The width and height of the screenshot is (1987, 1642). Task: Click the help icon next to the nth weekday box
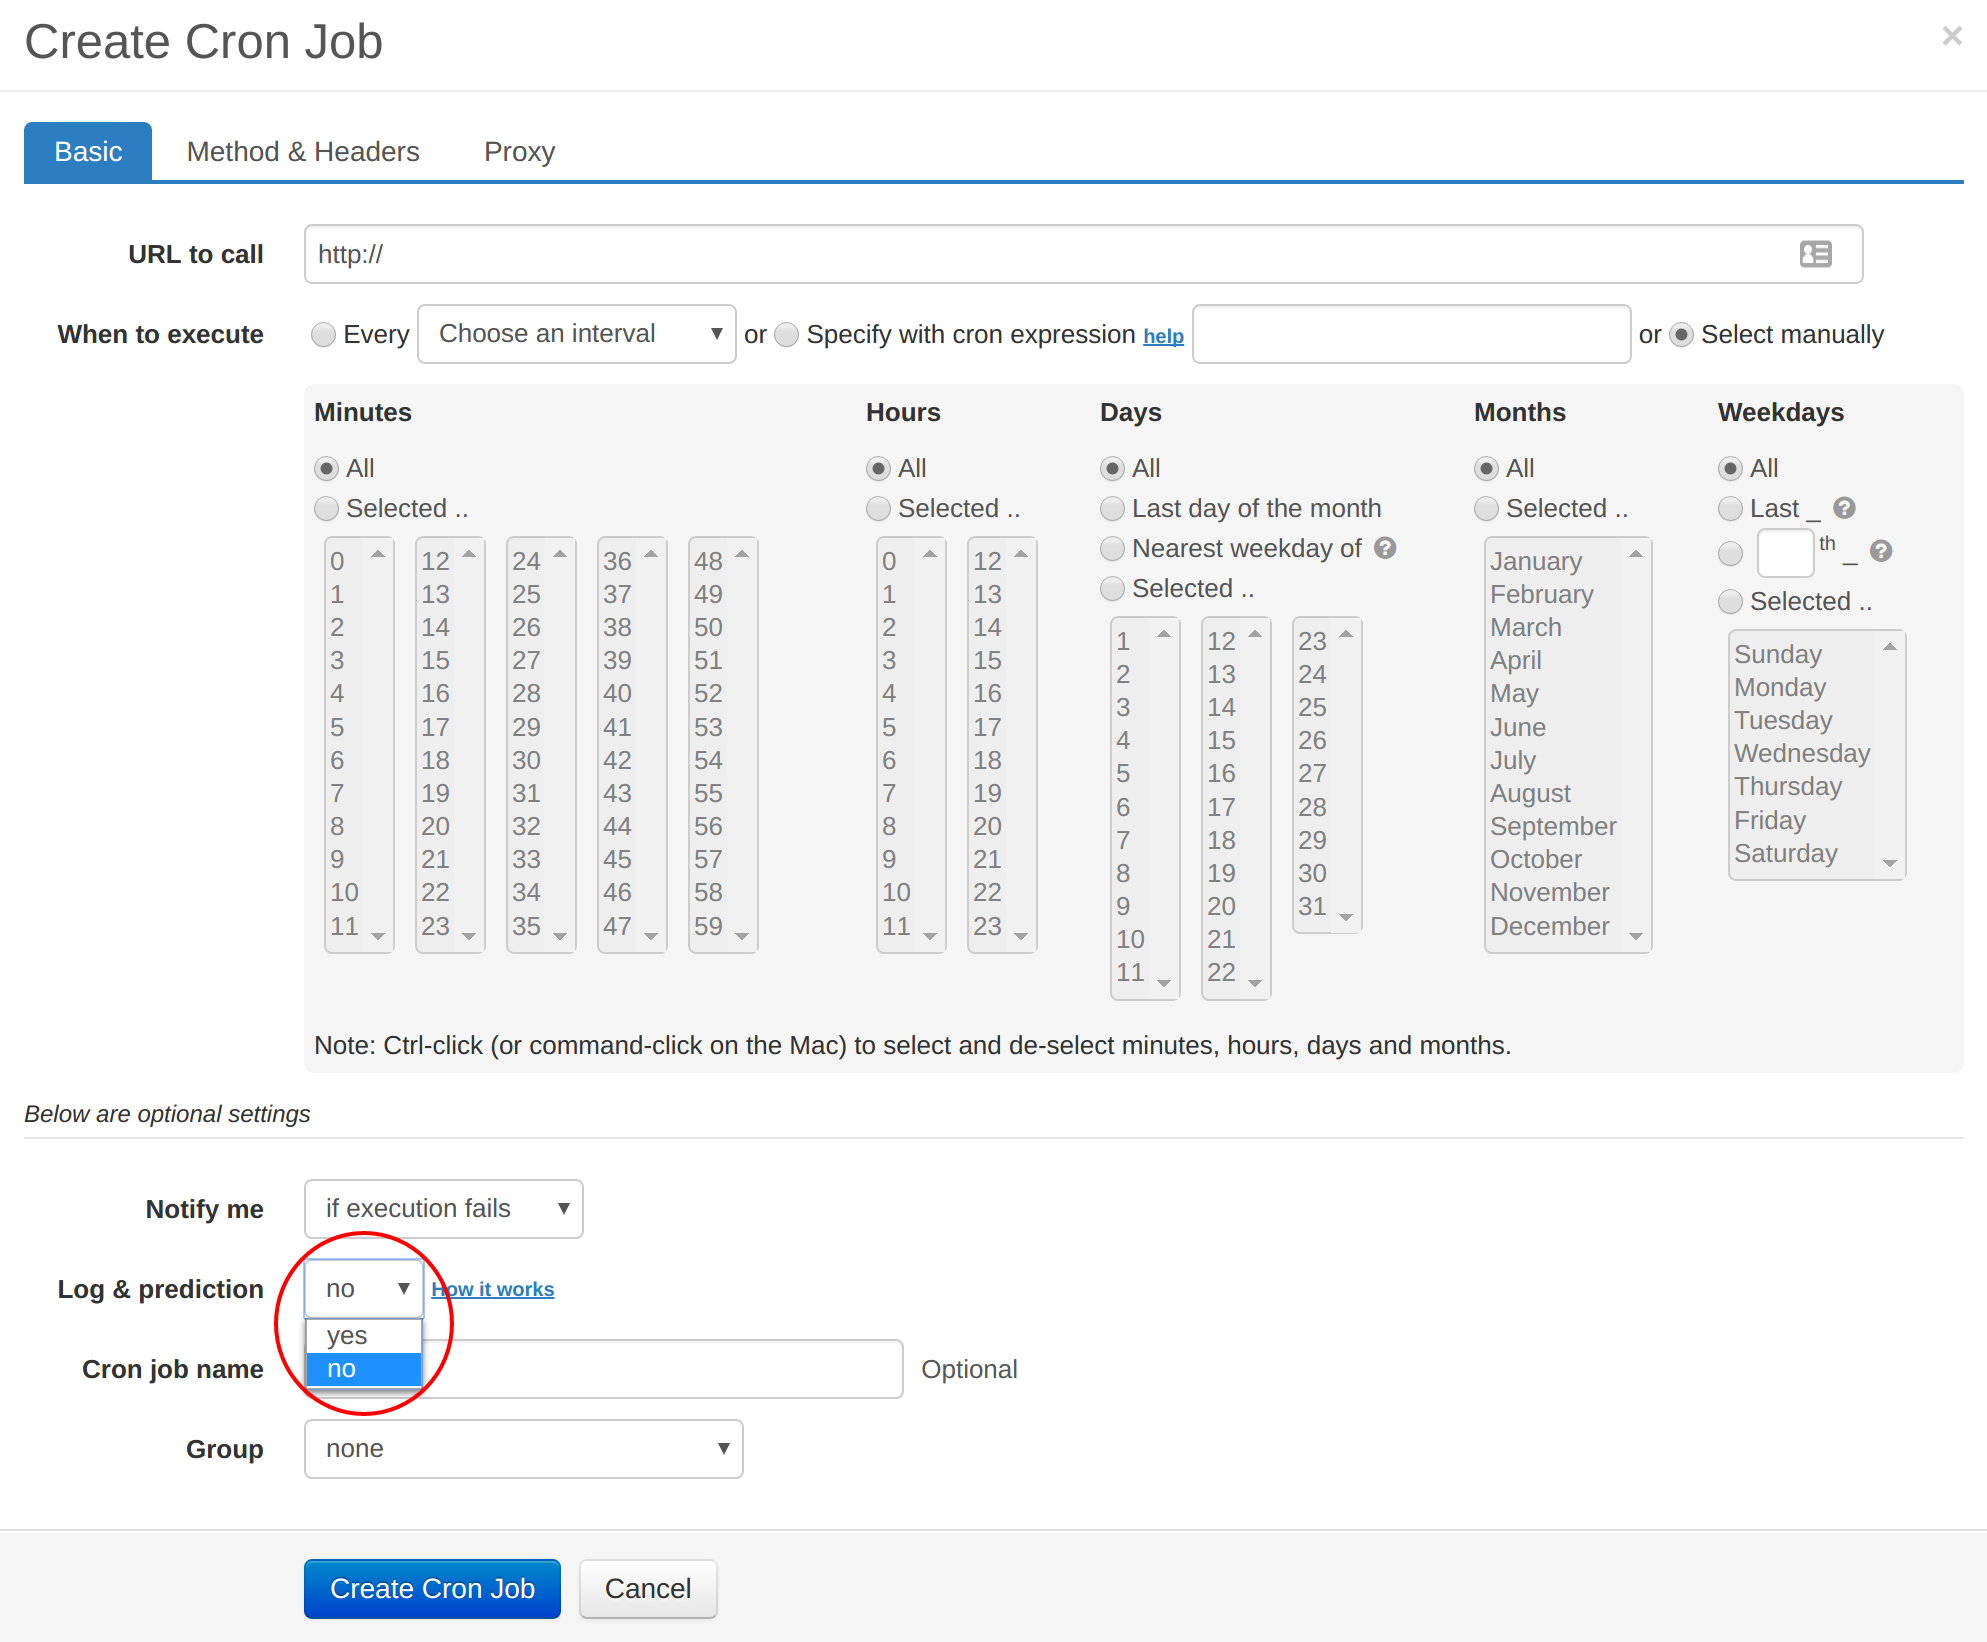(x=1881, y=551)
